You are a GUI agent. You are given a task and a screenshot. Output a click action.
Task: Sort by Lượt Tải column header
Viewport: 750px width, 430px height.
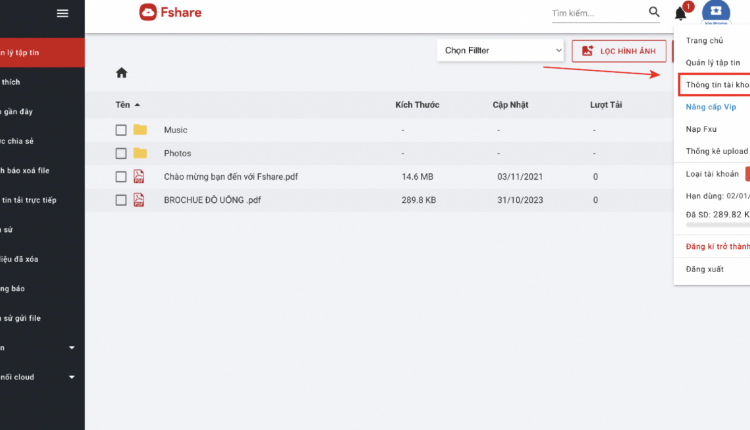click(x=606, y=105)
